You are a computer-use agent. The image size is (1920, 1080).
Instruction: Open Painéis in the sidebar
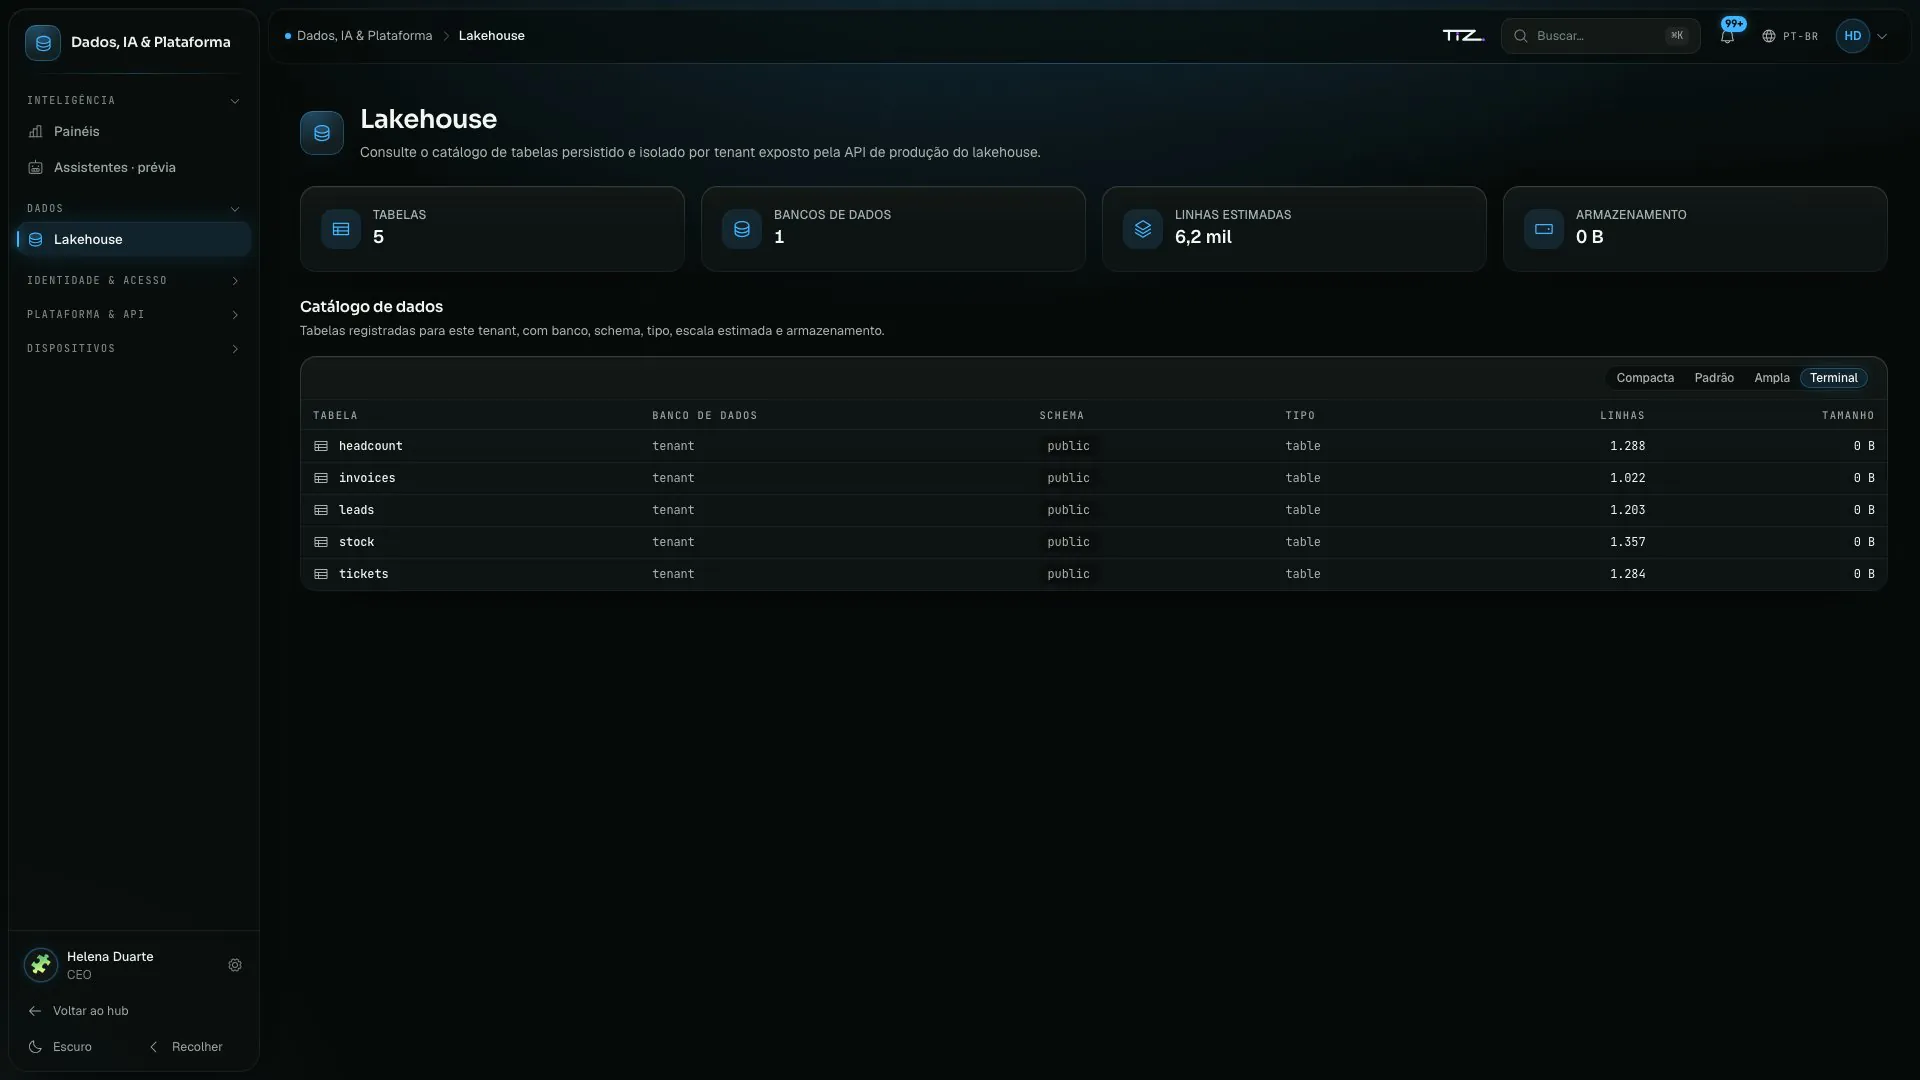134,132
